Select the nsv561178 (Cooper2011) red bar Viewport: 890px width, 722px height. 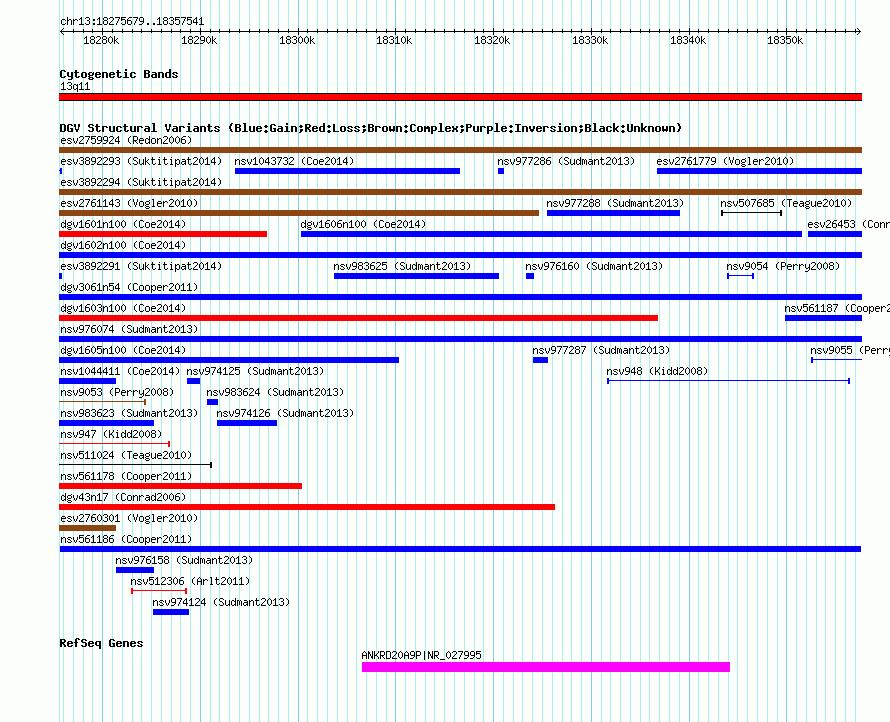point(180,486)
